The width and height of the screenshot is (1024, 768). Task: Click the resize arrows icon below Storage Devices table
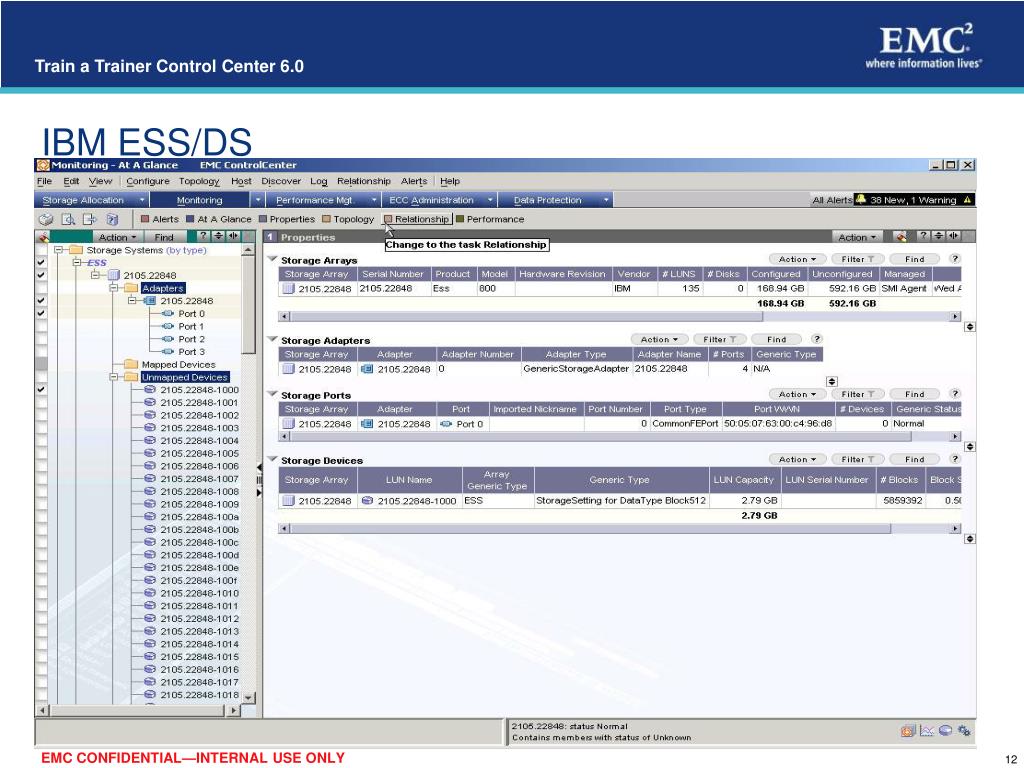coord(970,539)
